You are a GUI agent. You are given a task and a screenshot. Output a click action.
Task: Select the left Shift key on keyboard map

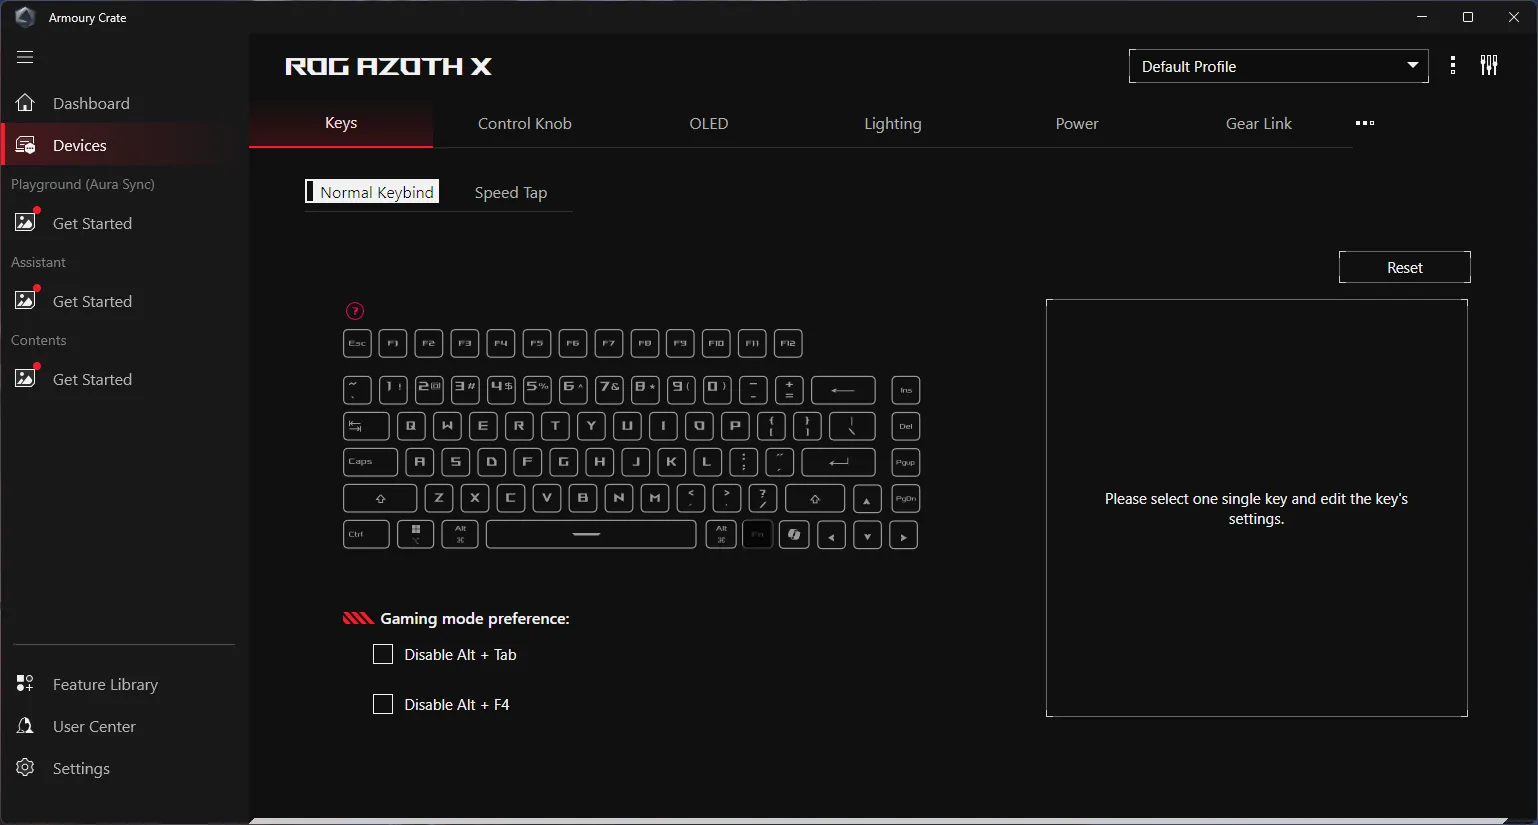[x=380, y=498]
